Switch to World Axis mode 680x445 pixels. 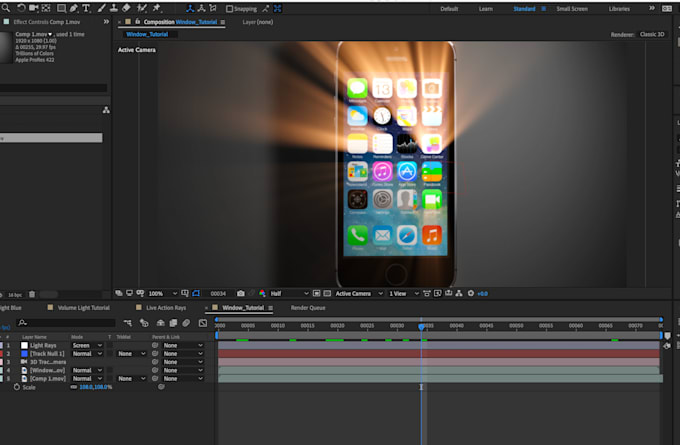(x=201, y=8)
